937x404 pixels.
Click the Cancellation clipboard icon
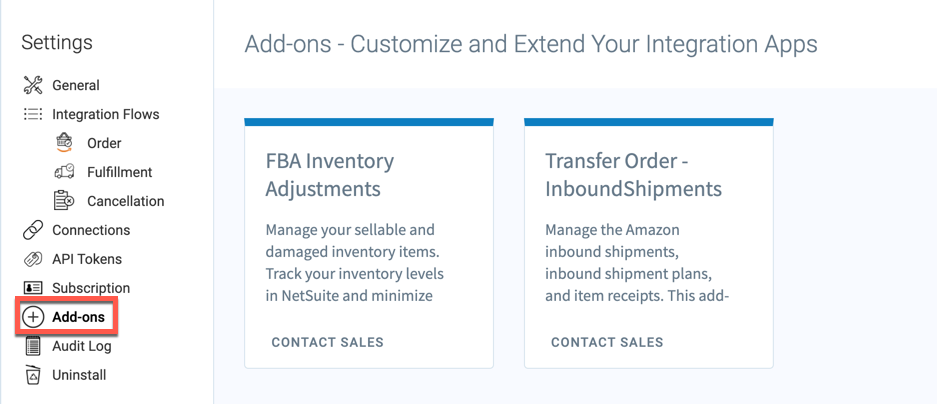coord(64,201)
